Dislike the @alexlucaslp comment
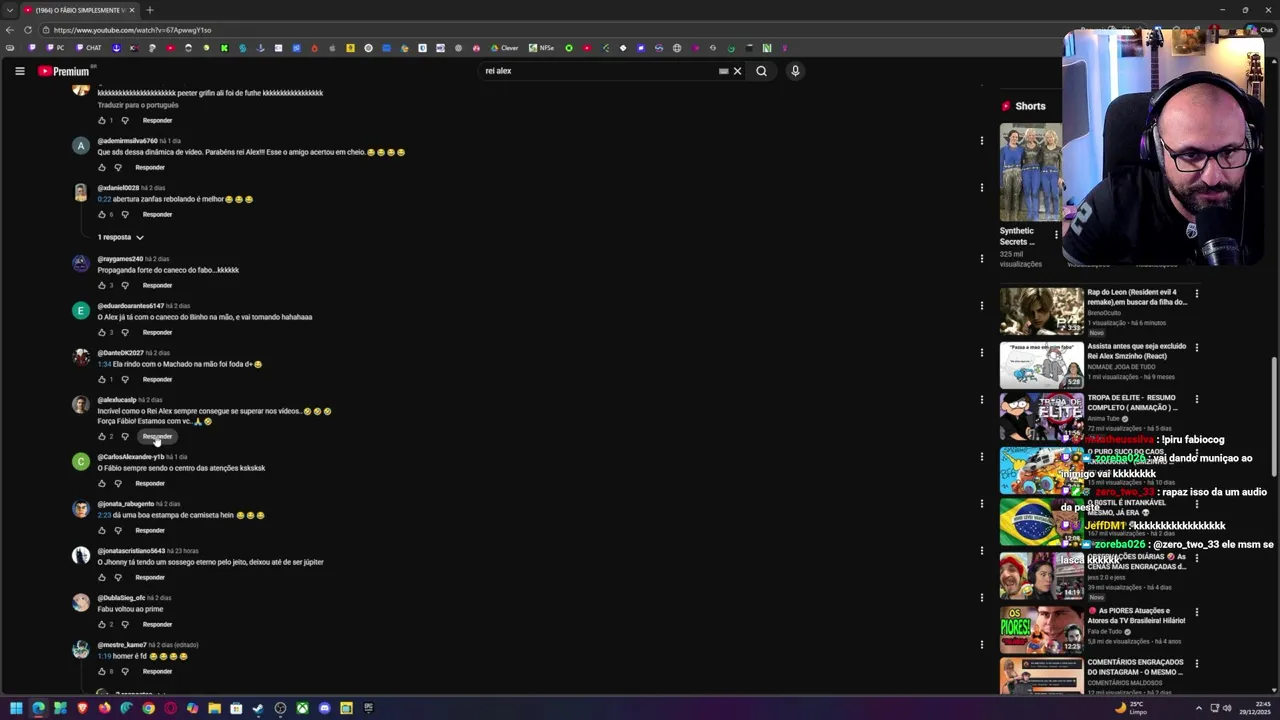The height and width of the screenshot is (720, 1280). point(125,436)
